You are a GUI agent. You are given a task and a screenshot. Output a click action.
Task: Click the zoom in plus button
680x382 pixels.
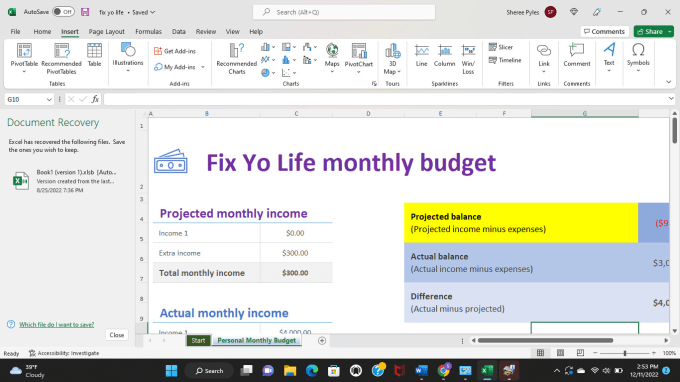click(x=654, y=353)
